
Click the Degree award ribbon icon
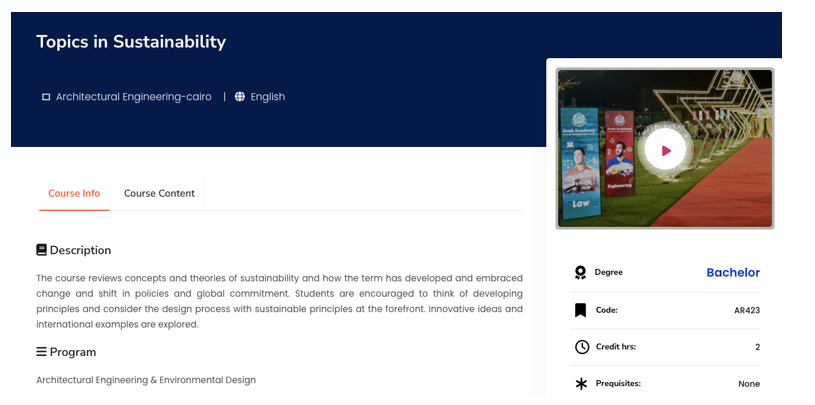[581, 273]
